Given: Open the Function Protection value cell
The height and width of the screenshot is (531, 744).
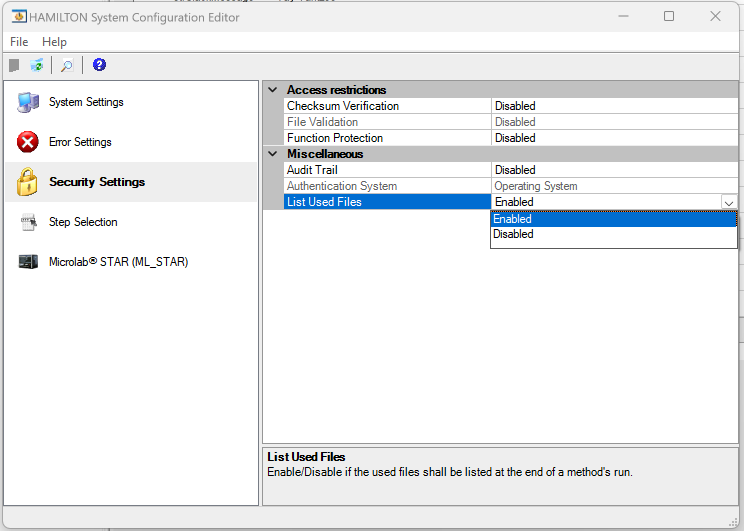Looking at the screenshot, I should click(614, 138).
